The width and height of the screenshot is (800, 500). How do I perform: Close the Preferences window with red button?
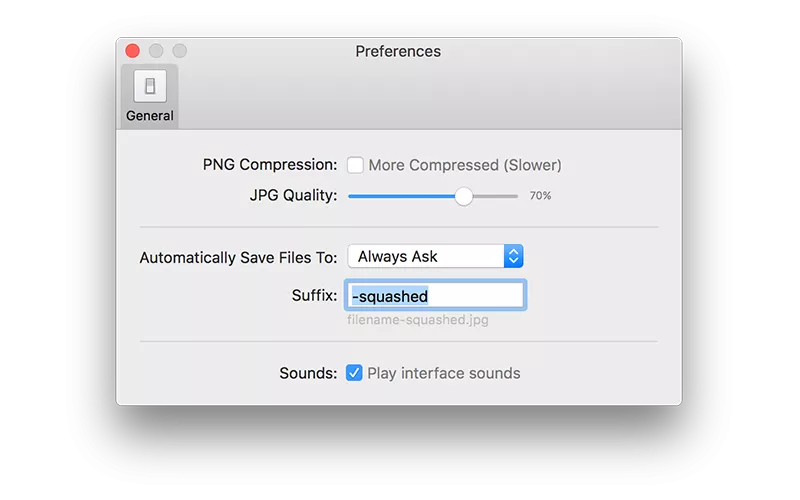click(x=133, y=51)
